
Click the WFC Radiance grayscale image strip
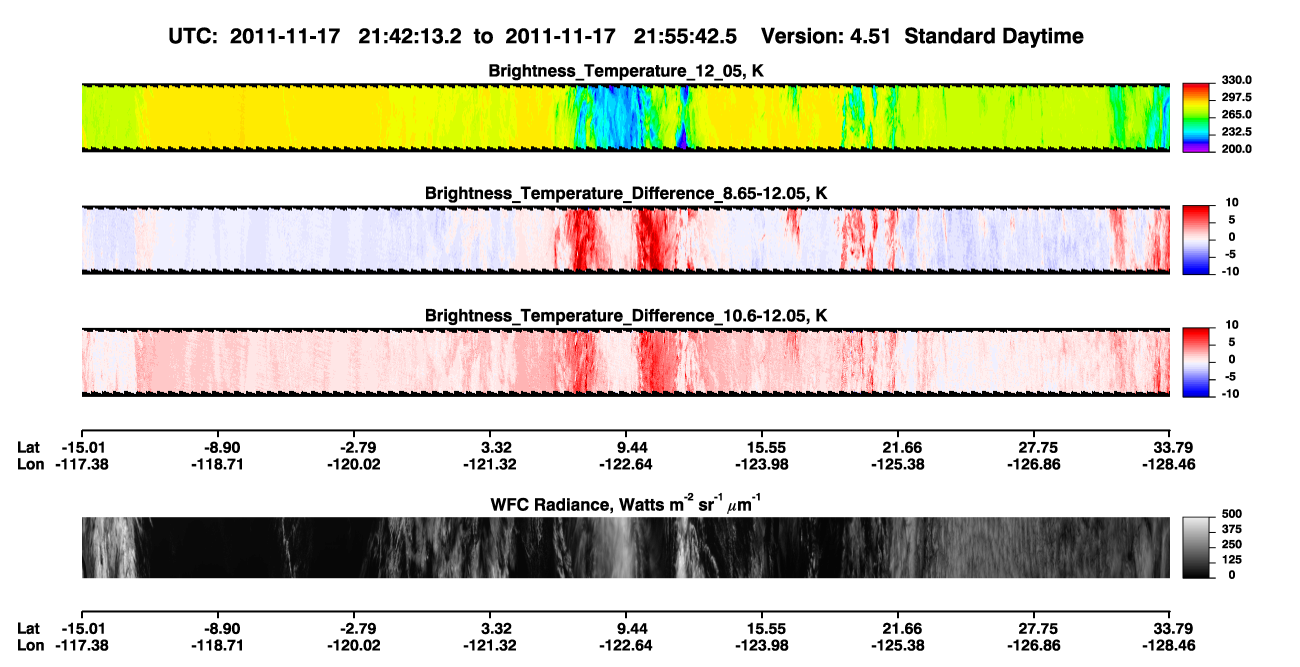625,548
